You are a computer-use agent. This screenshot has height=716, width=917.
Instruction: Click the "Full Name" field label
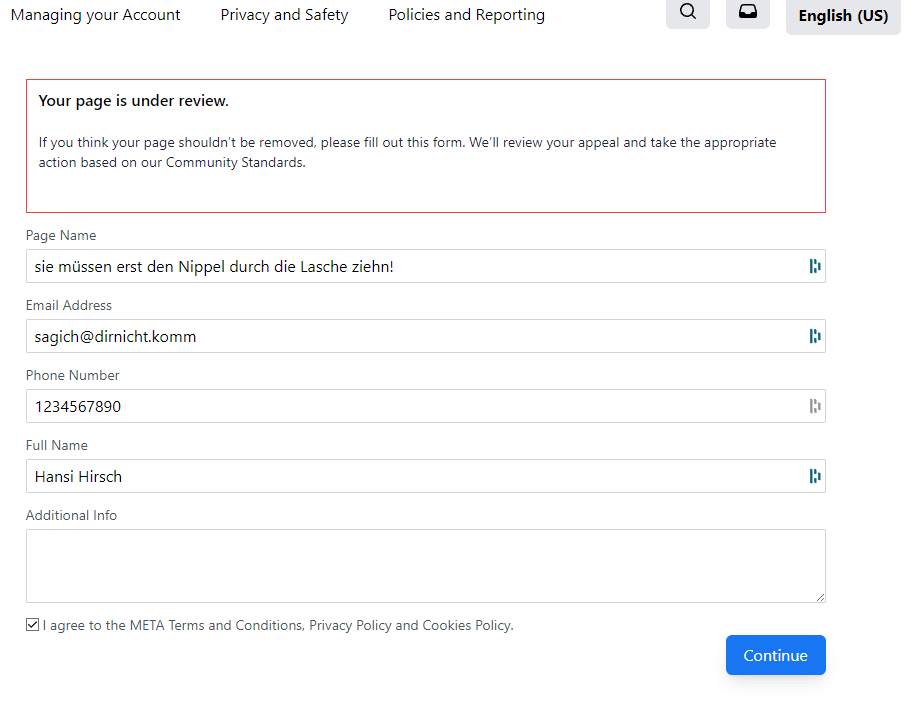pyautogui.click(x=57, y=446)
